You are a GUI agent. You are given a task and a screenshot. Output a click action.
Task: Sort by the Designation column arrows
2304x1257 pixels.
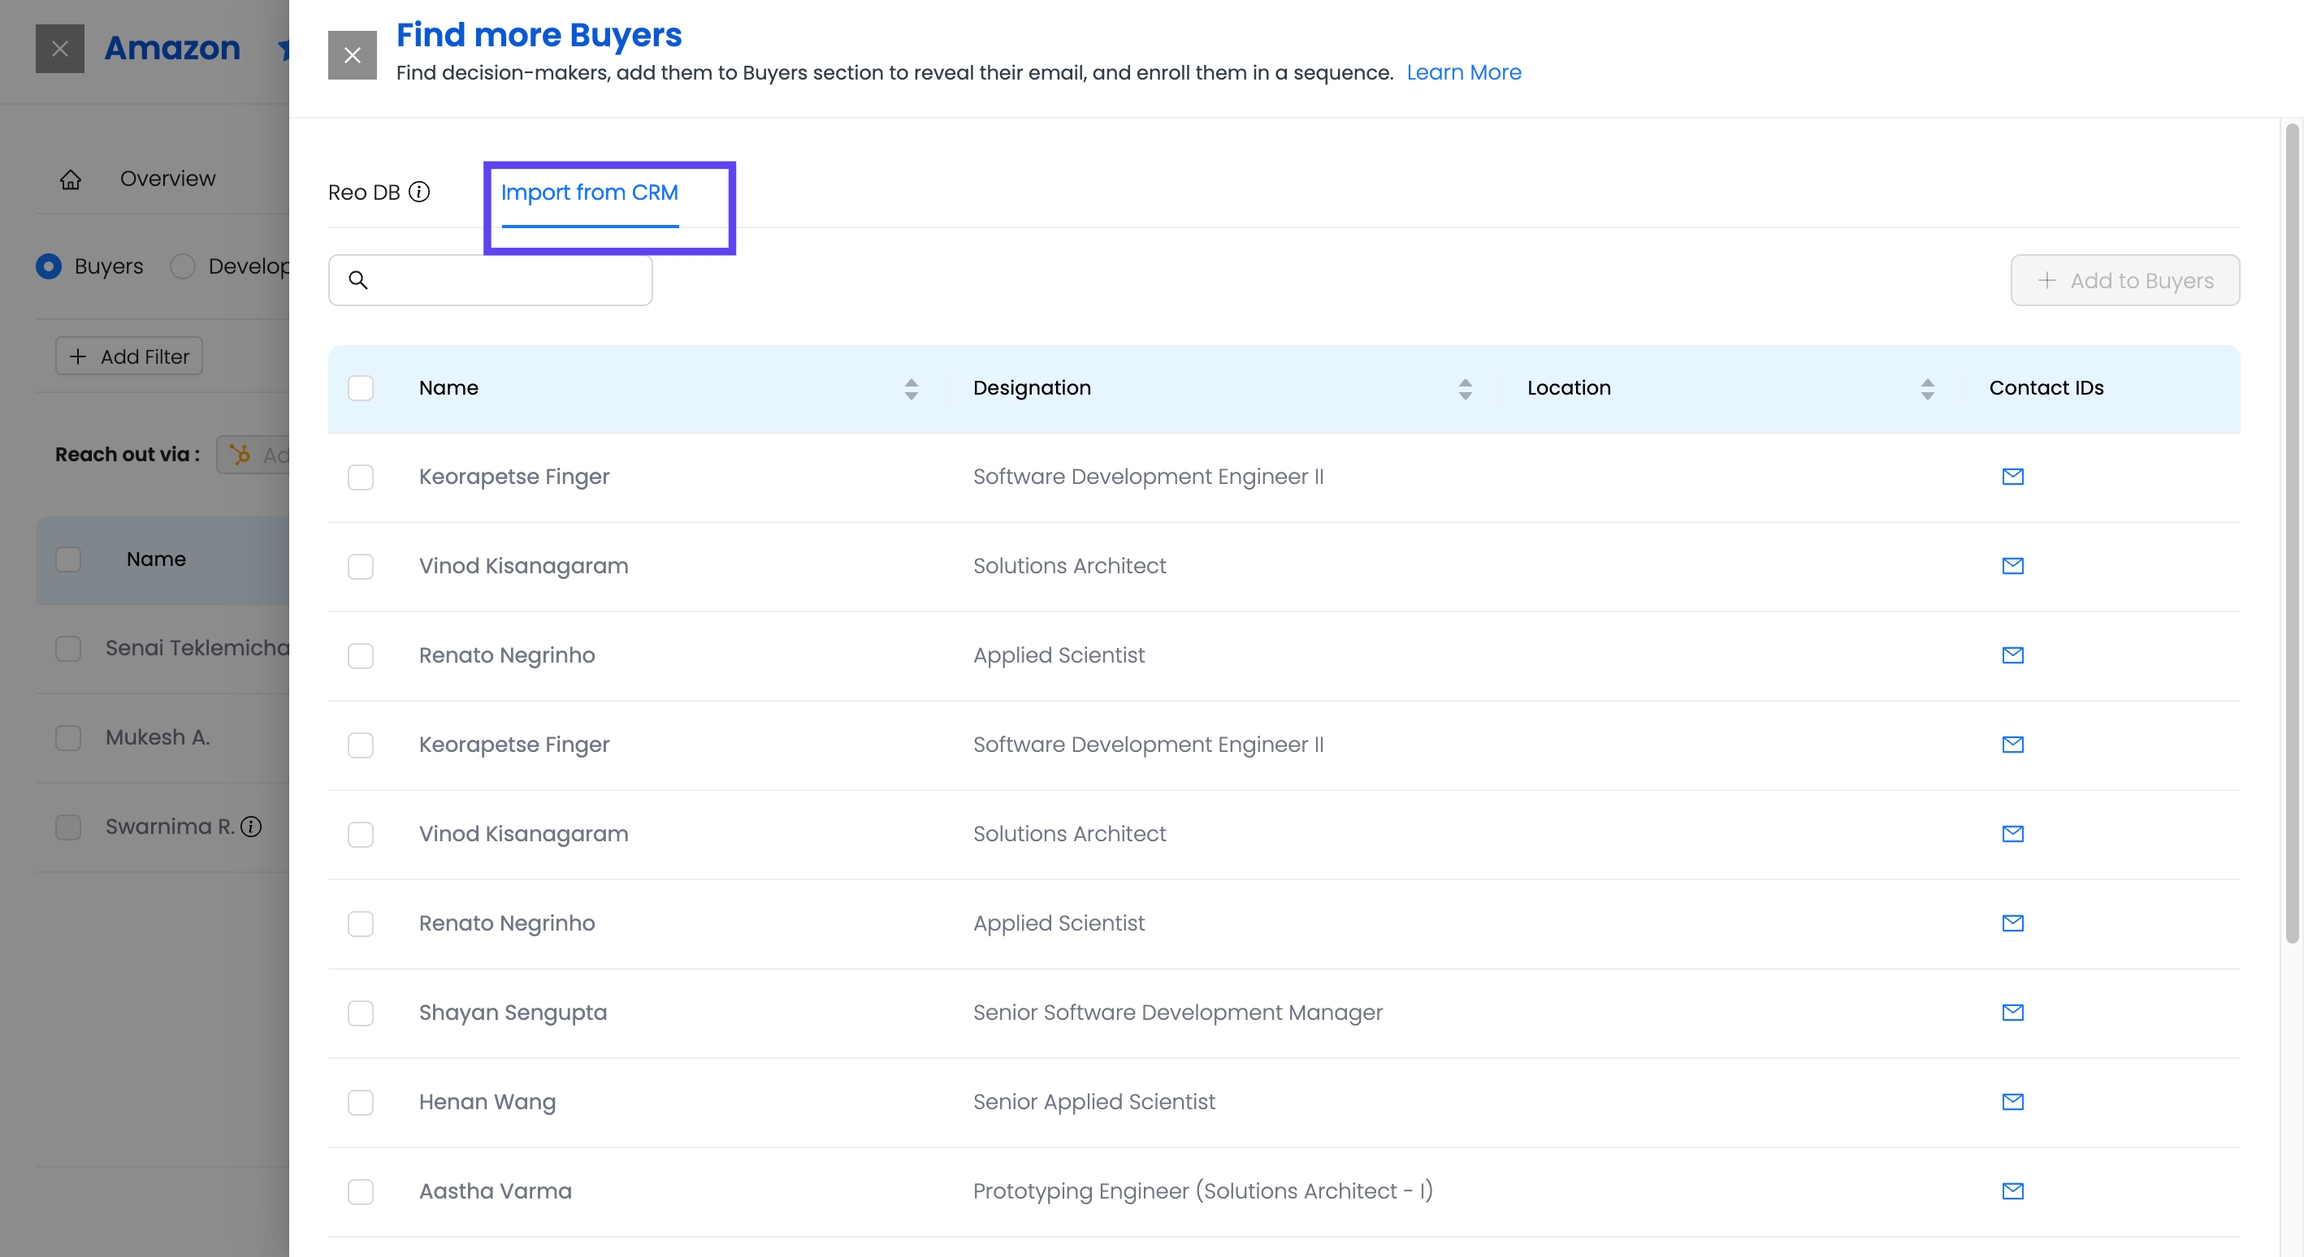pyautogui.click(x=1464, y=389)
